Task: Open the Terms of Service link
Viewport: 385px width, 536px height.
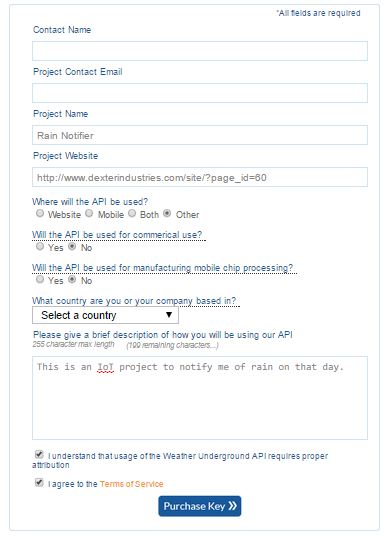Action: point(132,484)
